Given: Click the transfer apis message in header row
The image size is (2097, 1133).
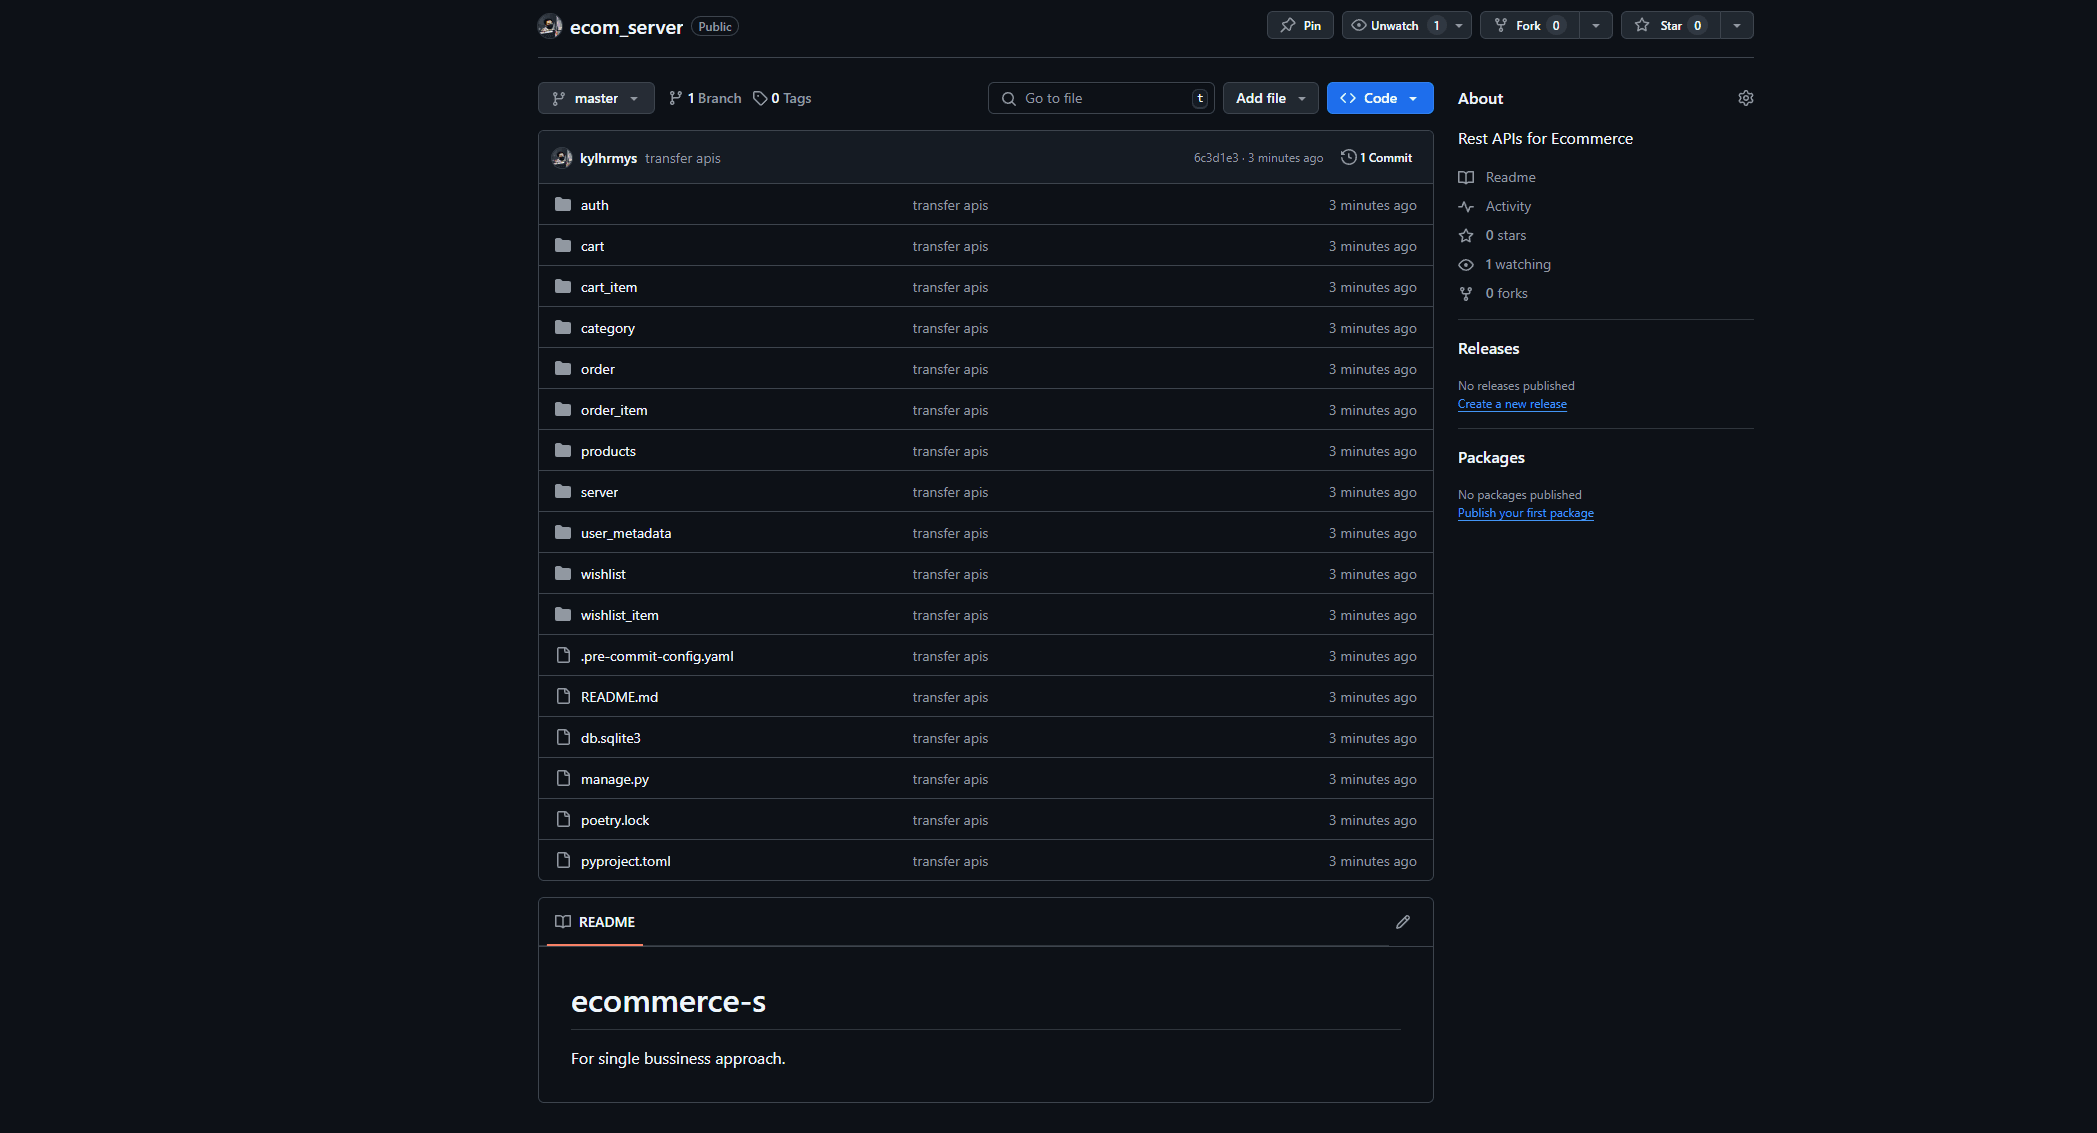Looking at the screenshot, I should click(682, 158).
